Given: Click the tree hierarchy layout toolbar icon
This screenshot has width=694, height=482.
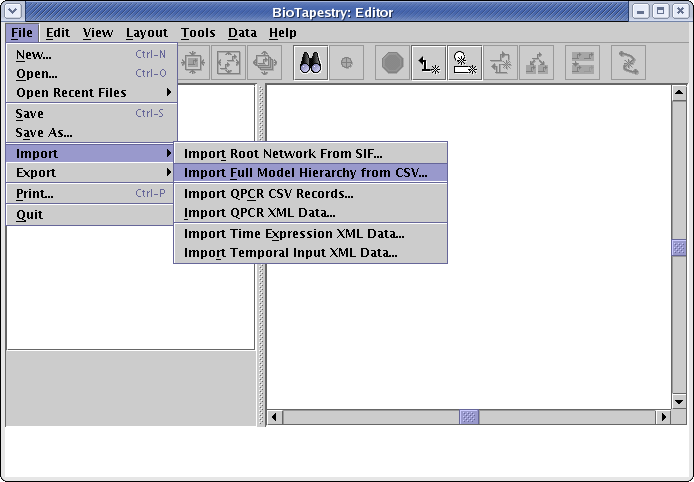Looking at the screenshot, I should pos(536,63).
